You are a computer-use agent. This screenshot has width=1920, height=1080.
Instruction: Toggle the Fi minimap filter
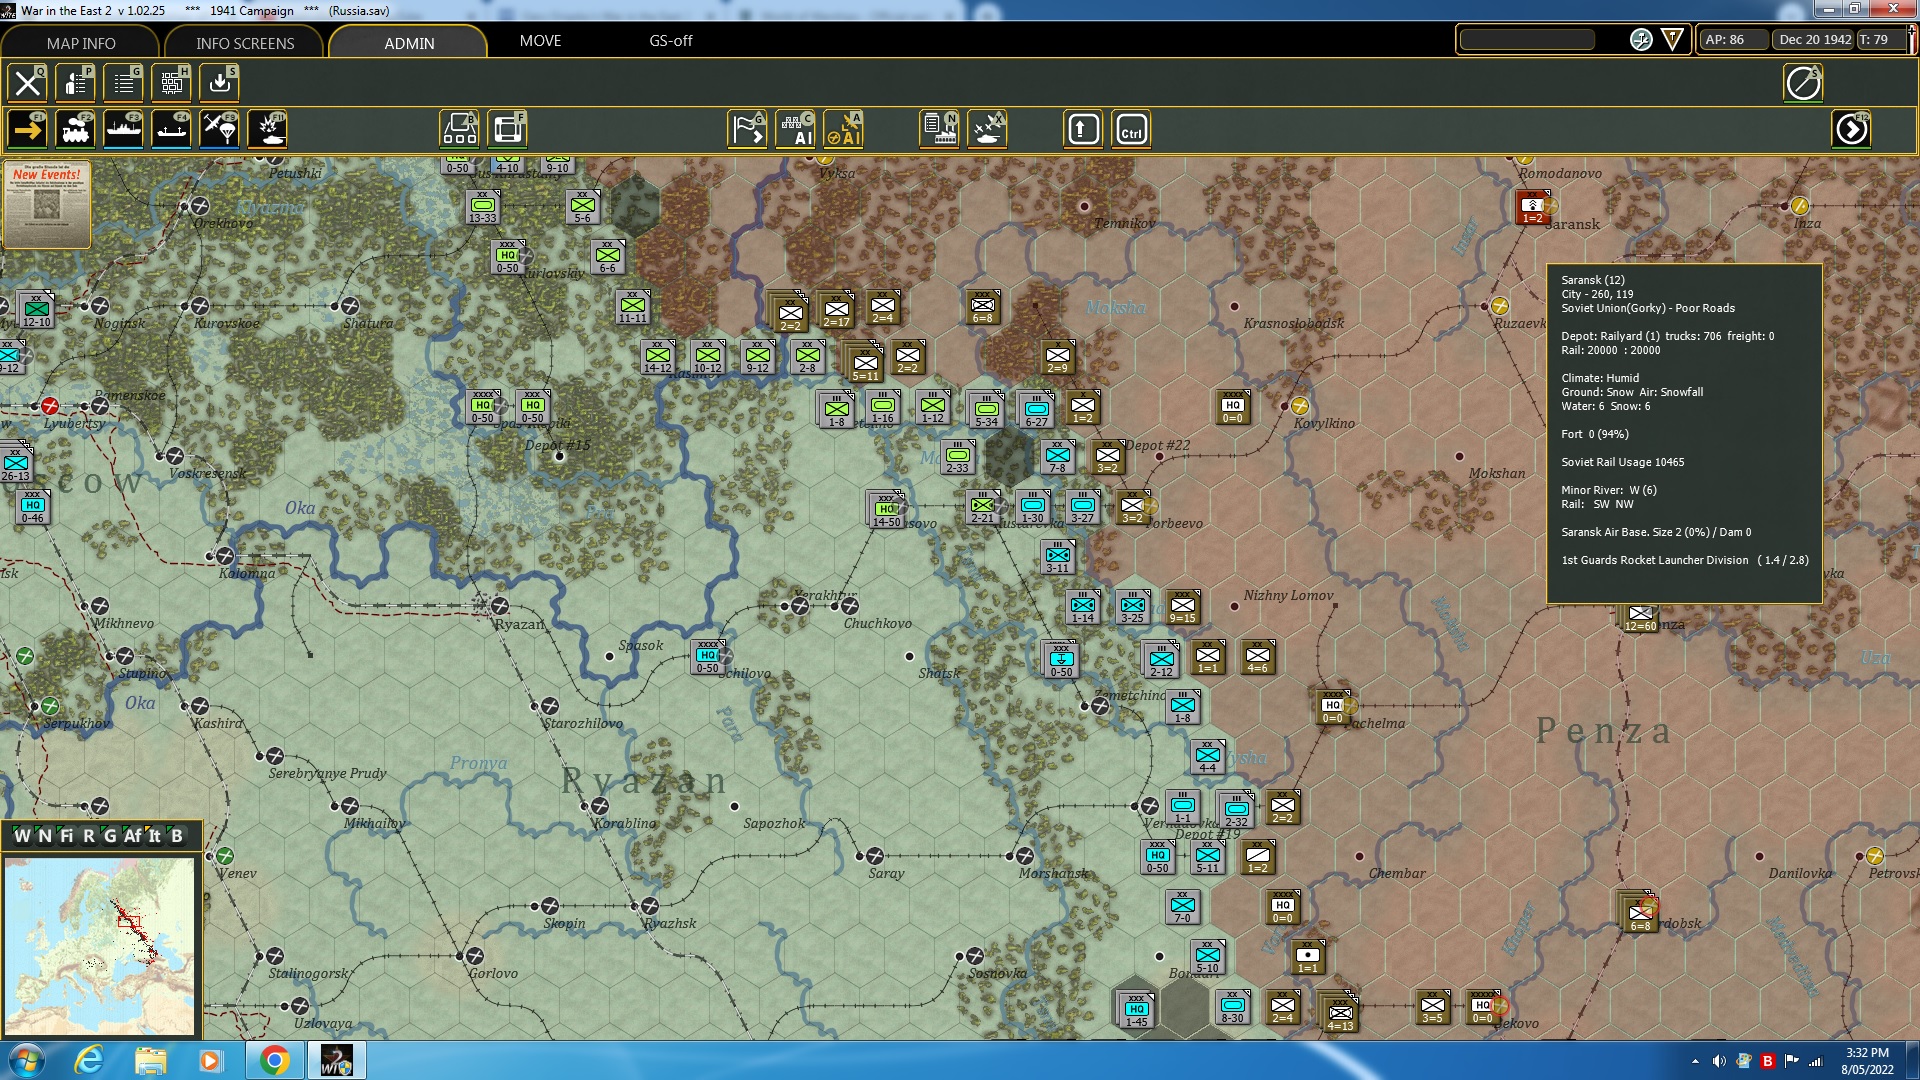click(x=67, y=836)
